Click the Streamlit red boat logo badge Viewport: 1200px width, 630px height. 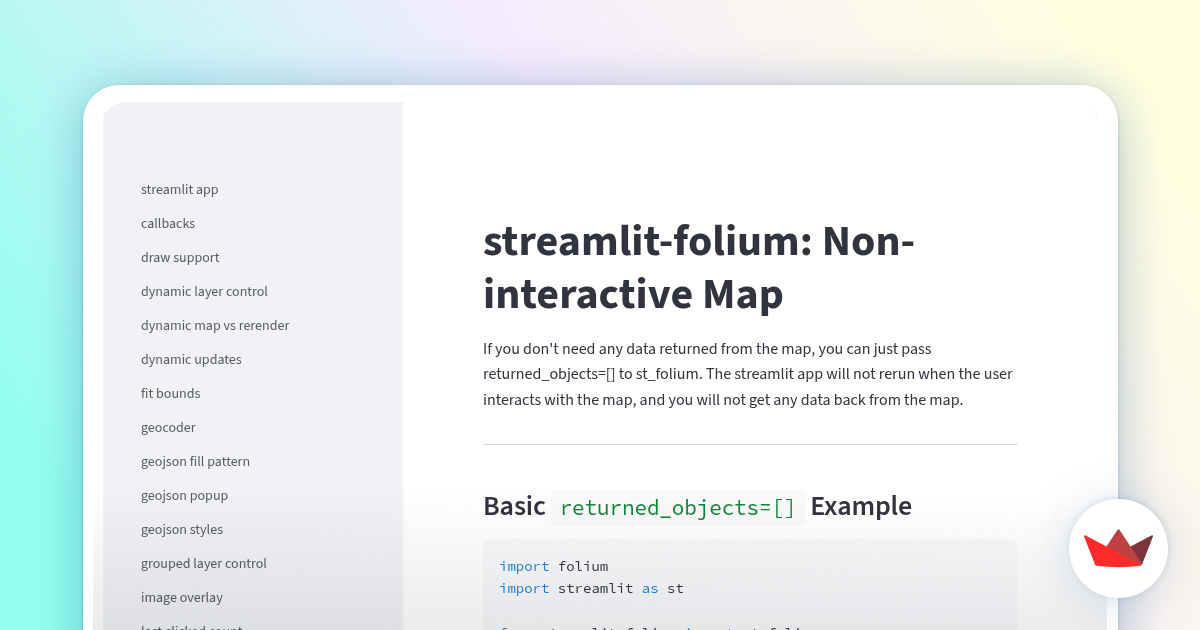(1118, 548)
